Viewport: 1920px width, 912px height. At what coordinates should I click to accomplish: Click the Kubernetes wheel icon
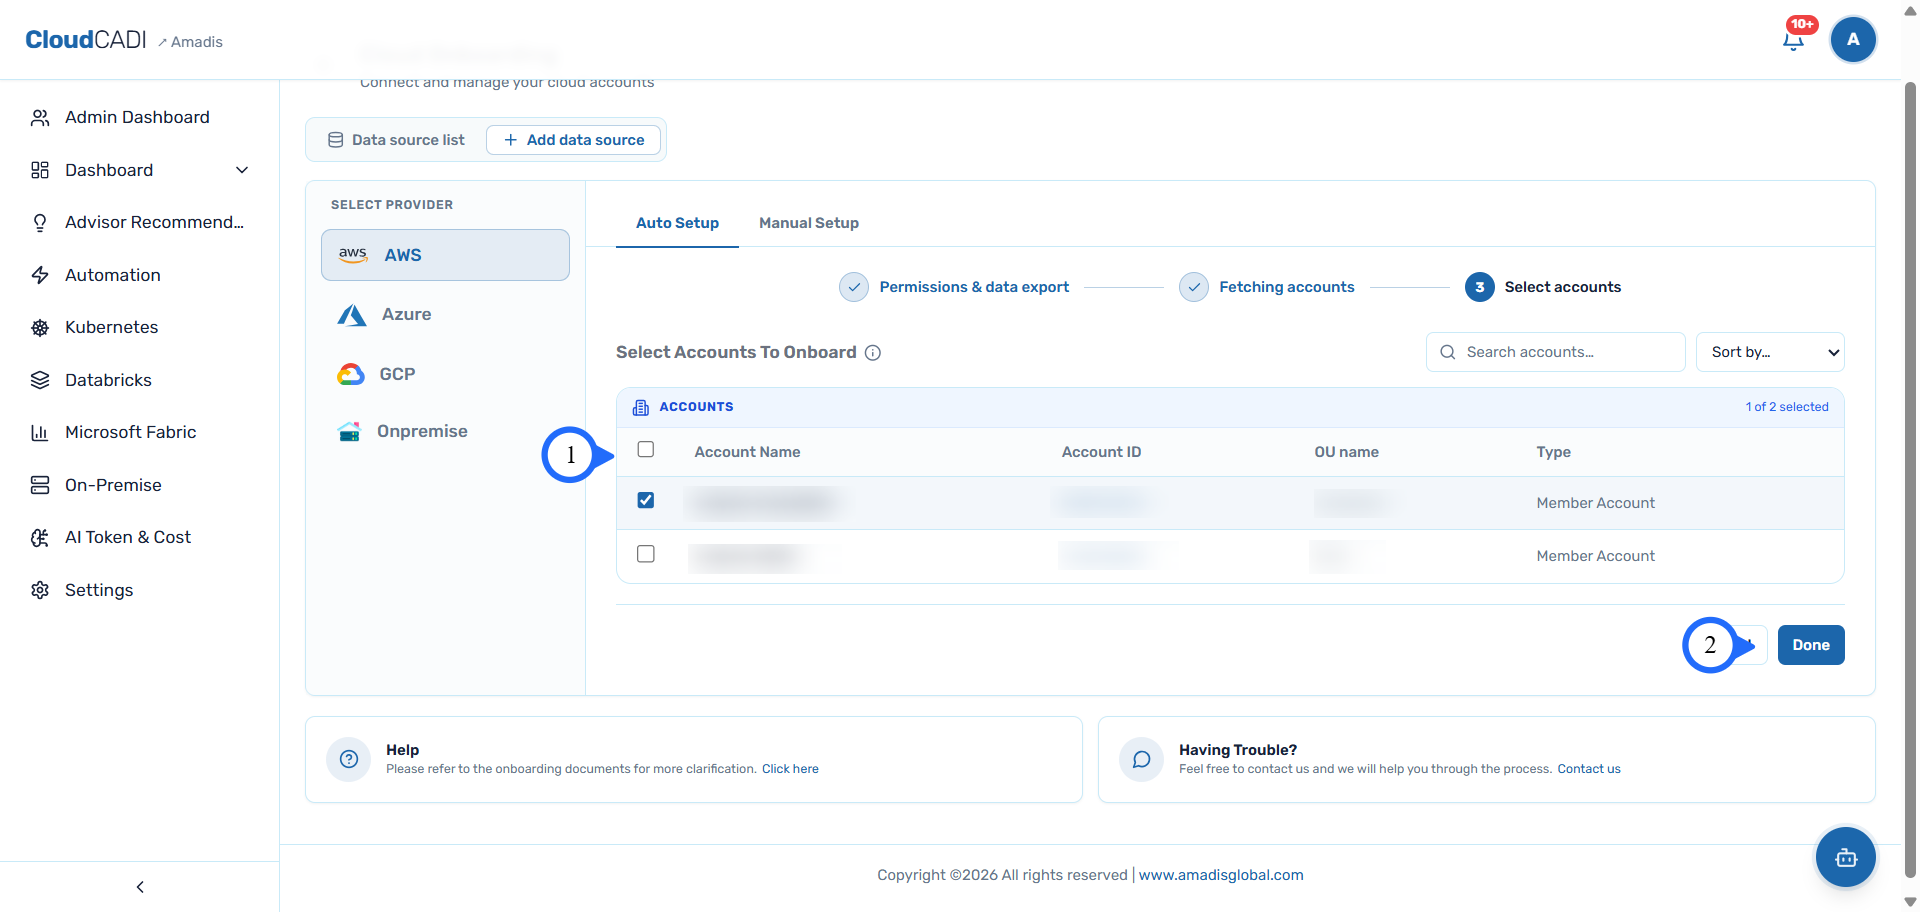point(40,328)
